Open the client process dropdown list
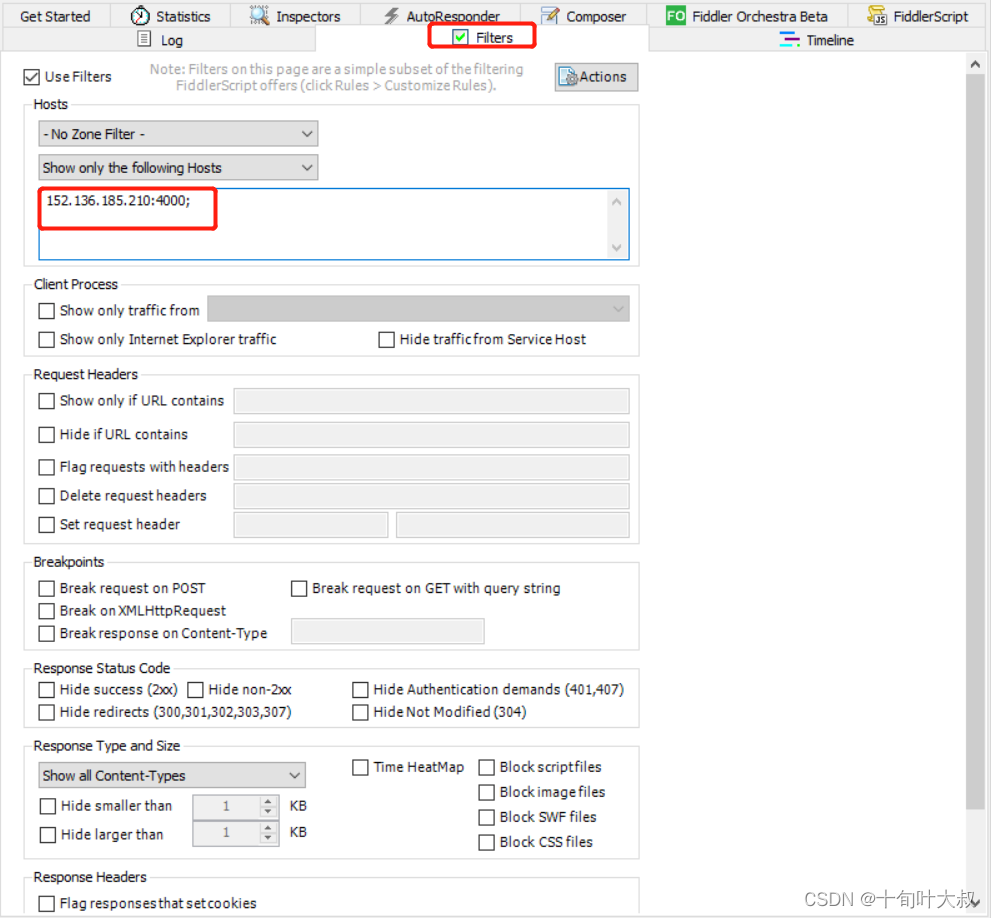The image size is (991, 918). point(418,309)
